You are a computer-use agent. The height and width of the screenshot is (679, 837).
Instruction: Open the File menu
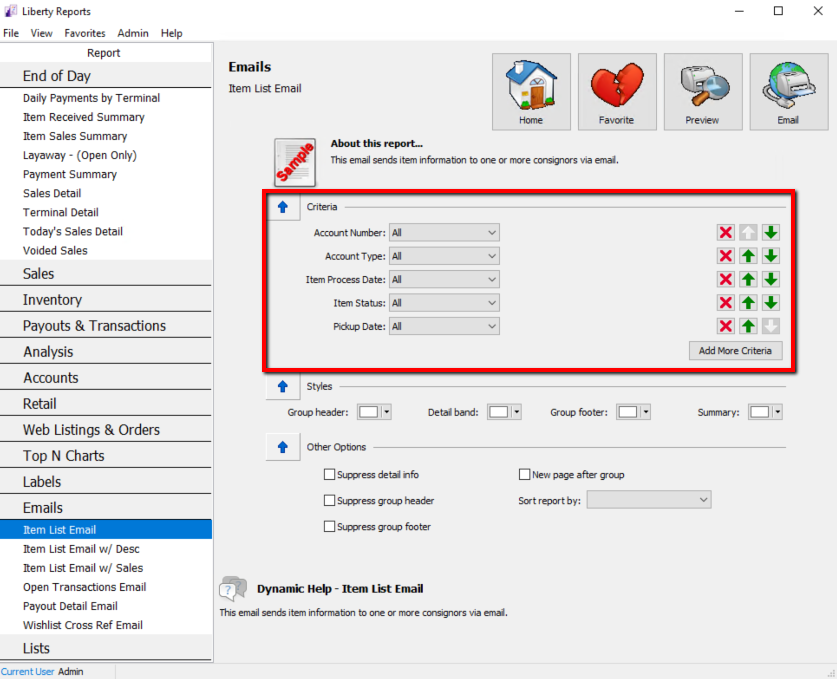pyautogui.click(x=11, y=33)
